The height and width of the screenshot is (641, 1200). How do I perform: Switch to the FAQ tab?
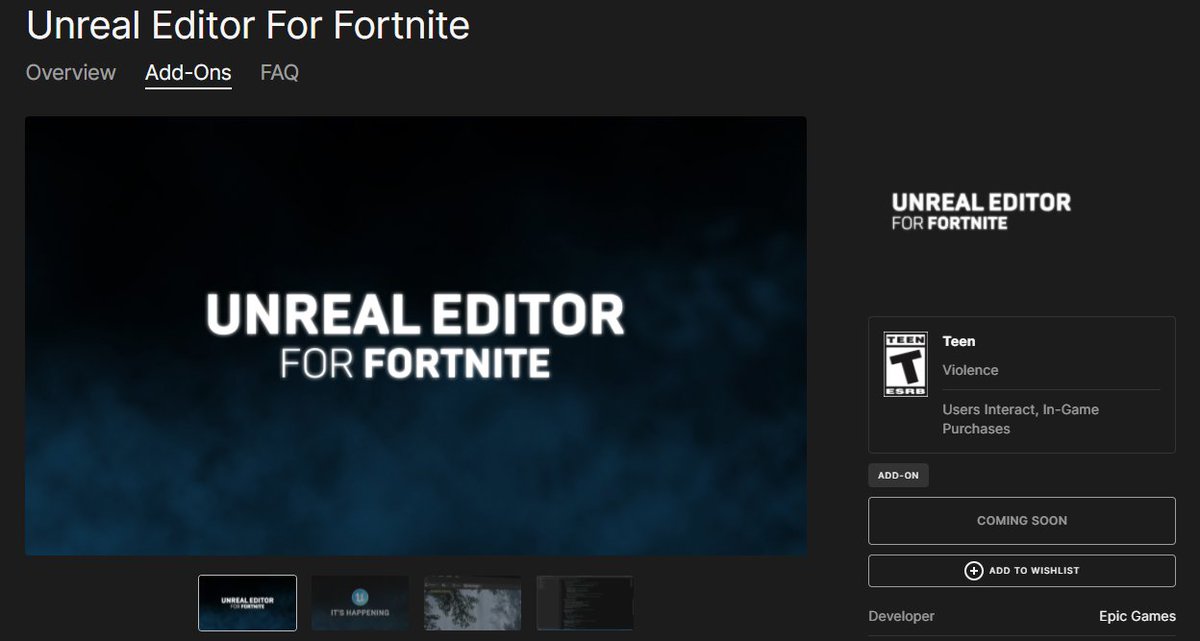279,73
